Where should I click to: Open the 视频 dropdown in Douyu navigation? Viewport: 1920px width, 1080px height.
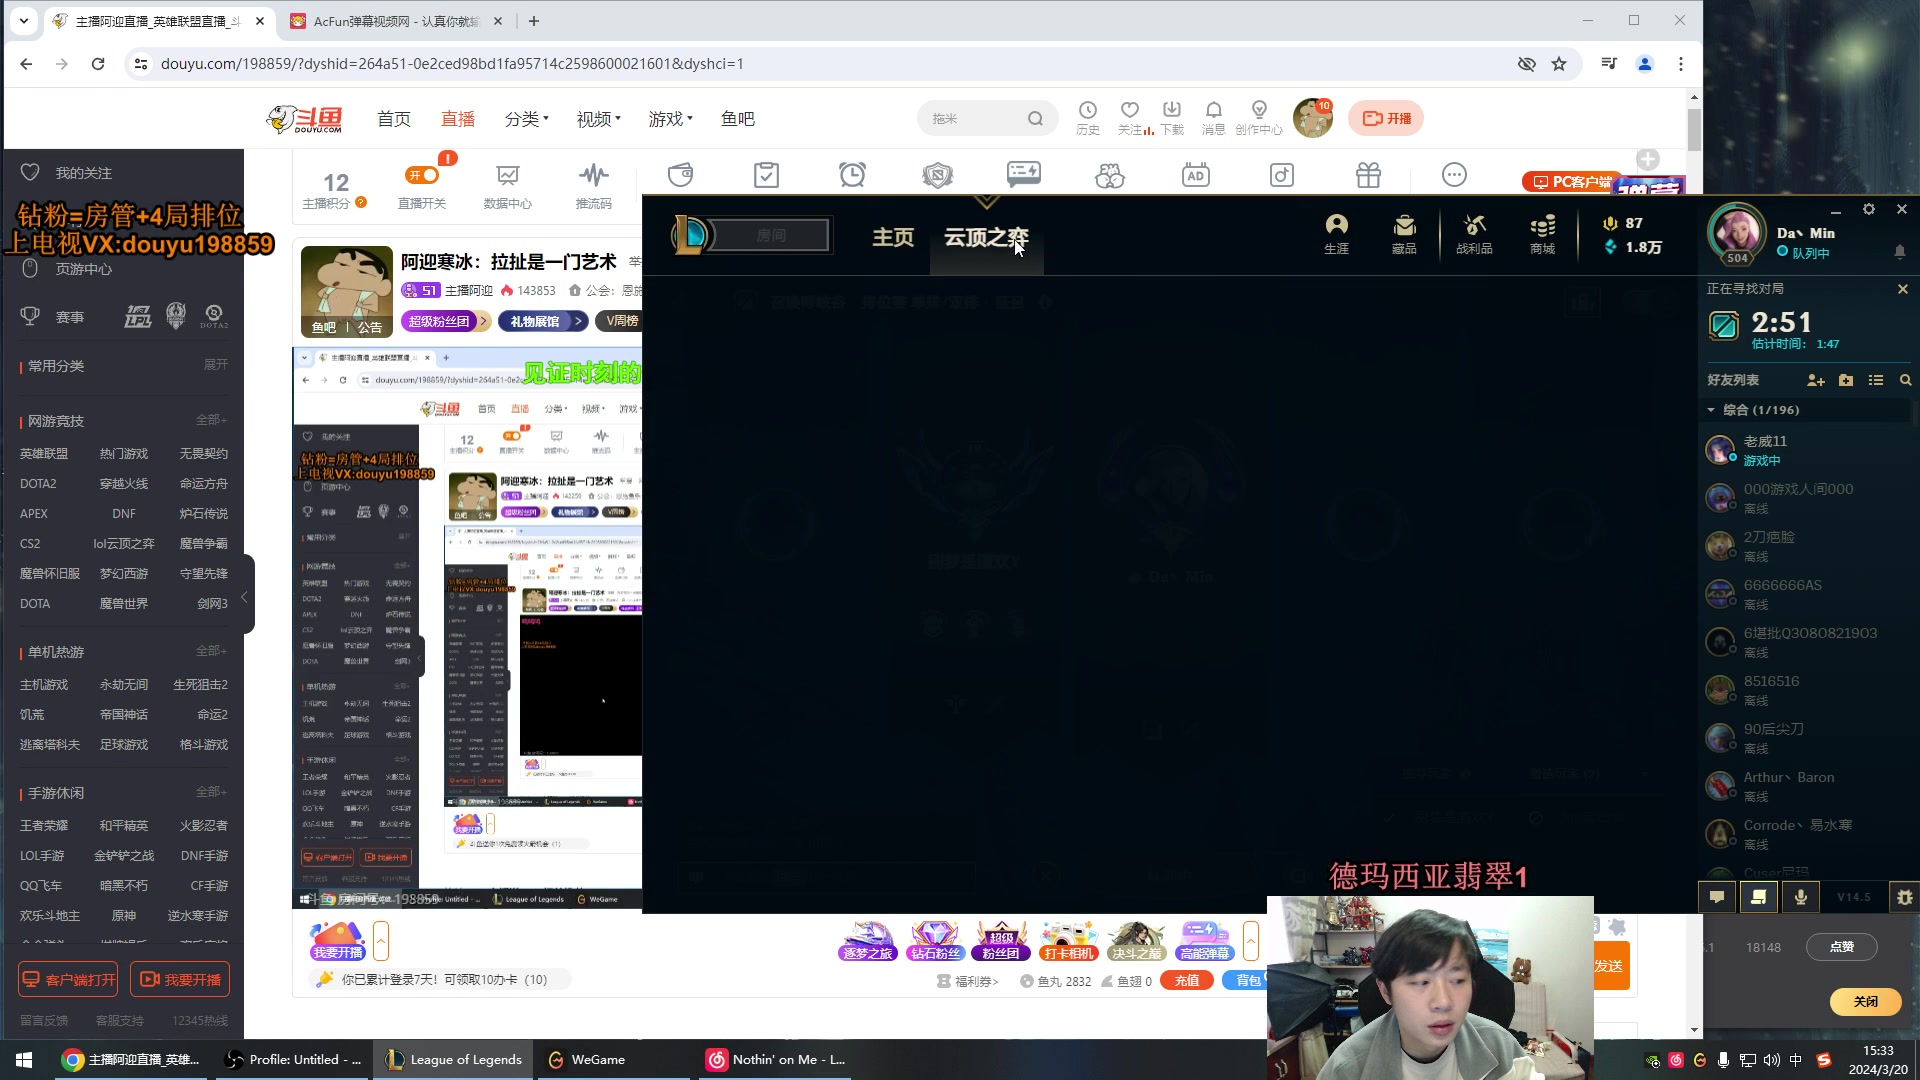click(x=596, y=118)
